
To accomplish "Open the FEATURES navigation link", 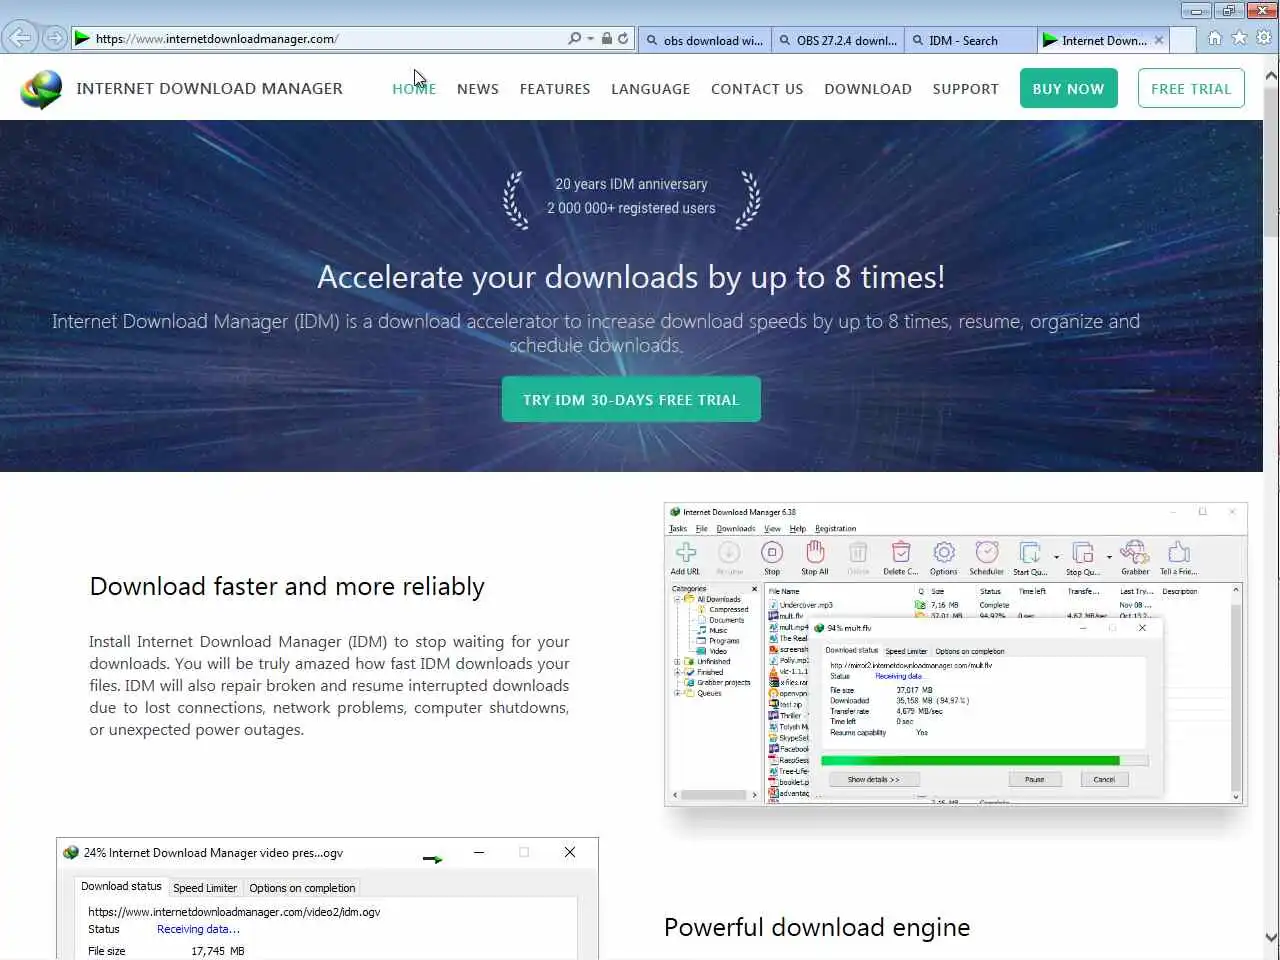I will coord(555,89).
